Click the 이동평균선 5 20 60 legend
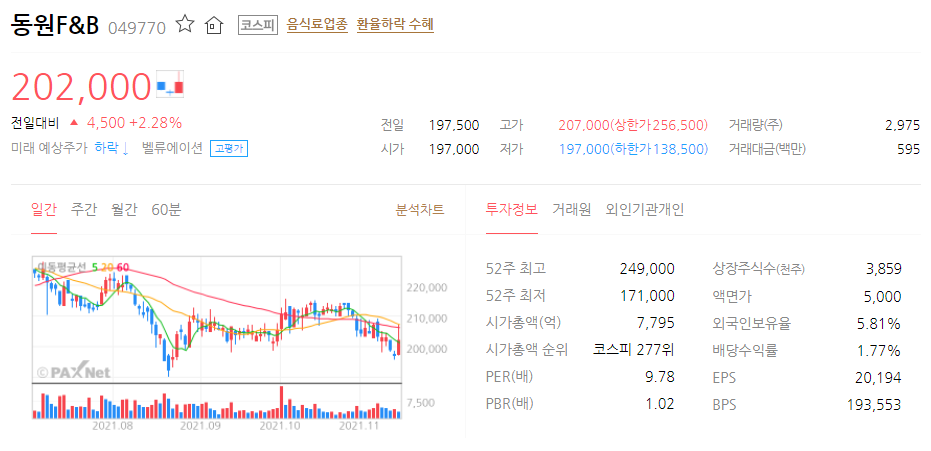The image size is (931, 451). click(x=83, y=266)
